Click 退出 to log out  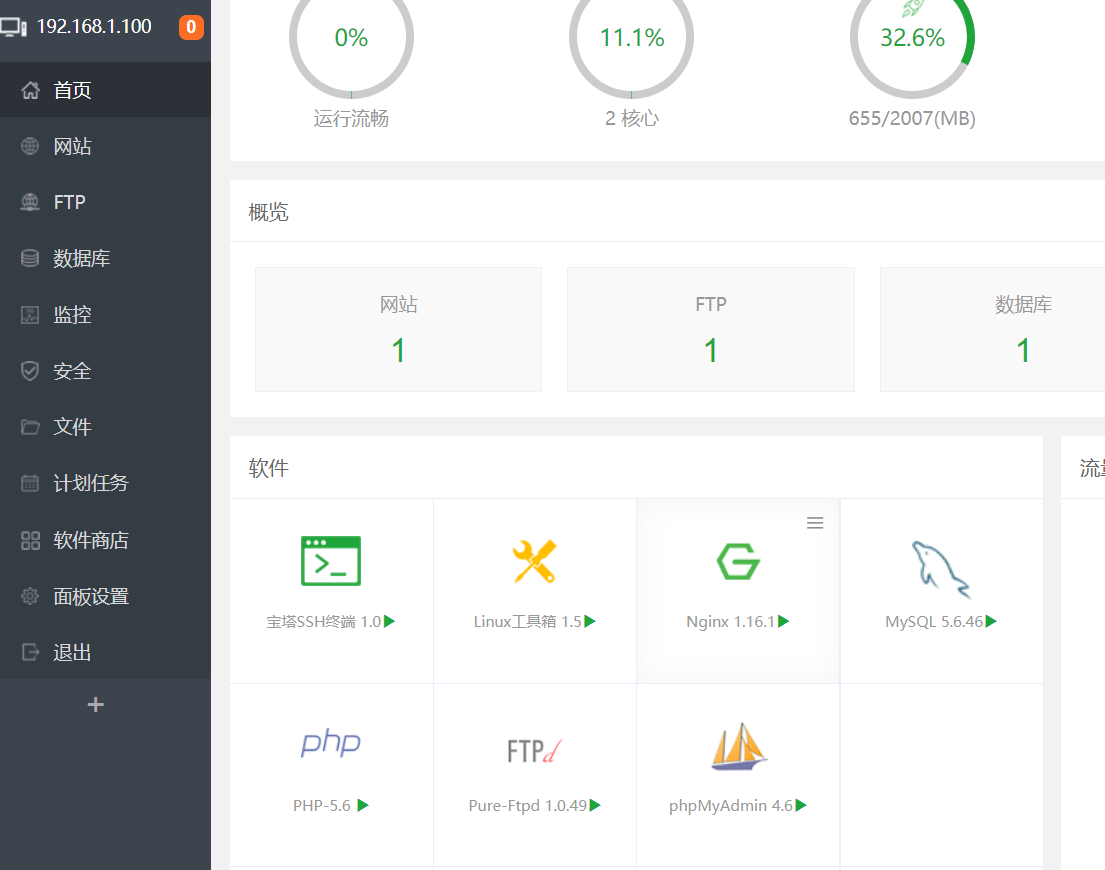(105, 652)
